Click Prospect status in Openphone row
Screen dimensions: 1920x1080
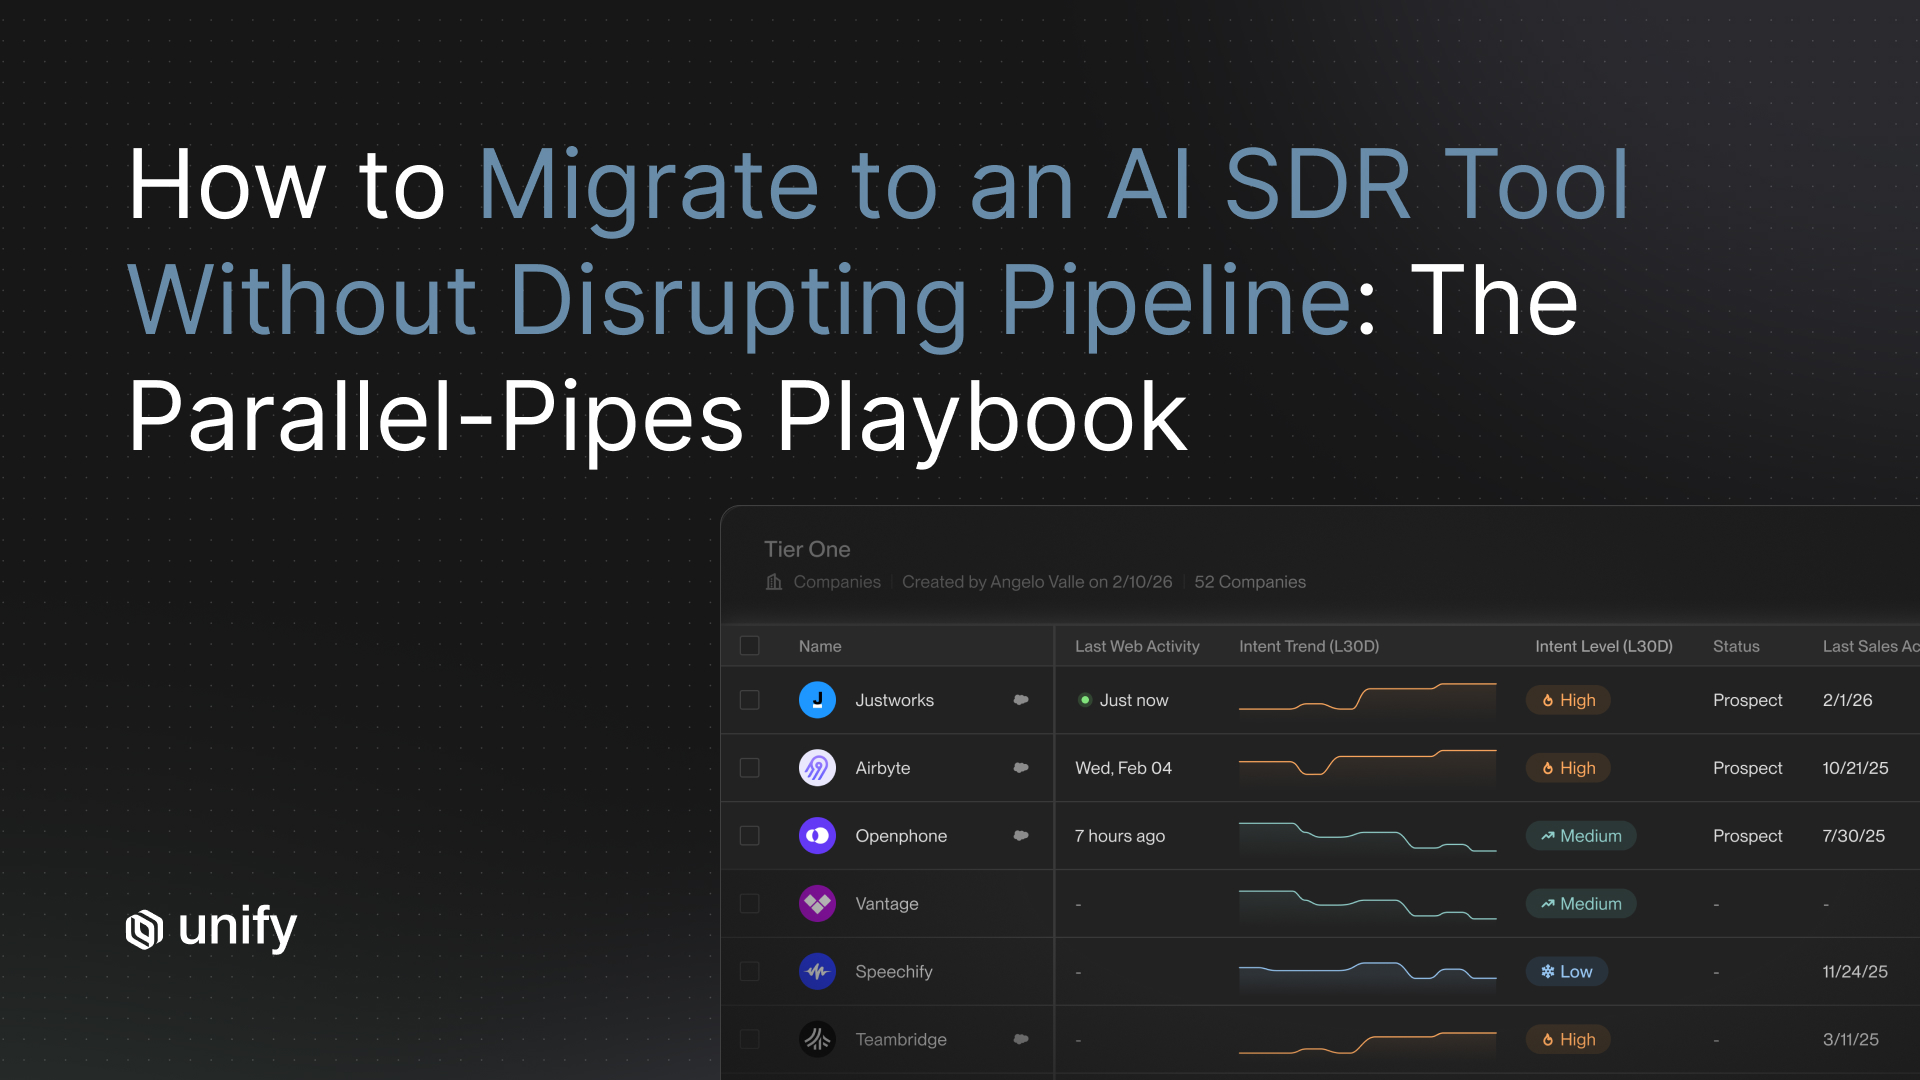coord(1747,836)
